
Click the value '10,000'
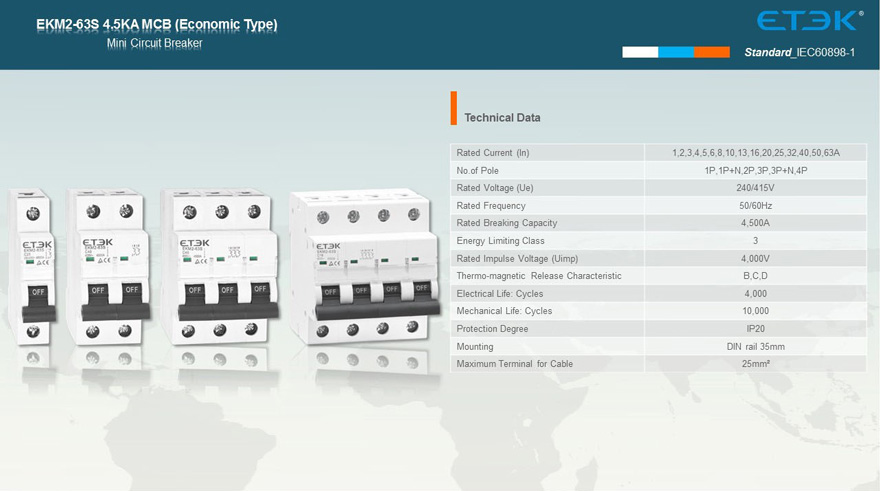pos(755,311)
